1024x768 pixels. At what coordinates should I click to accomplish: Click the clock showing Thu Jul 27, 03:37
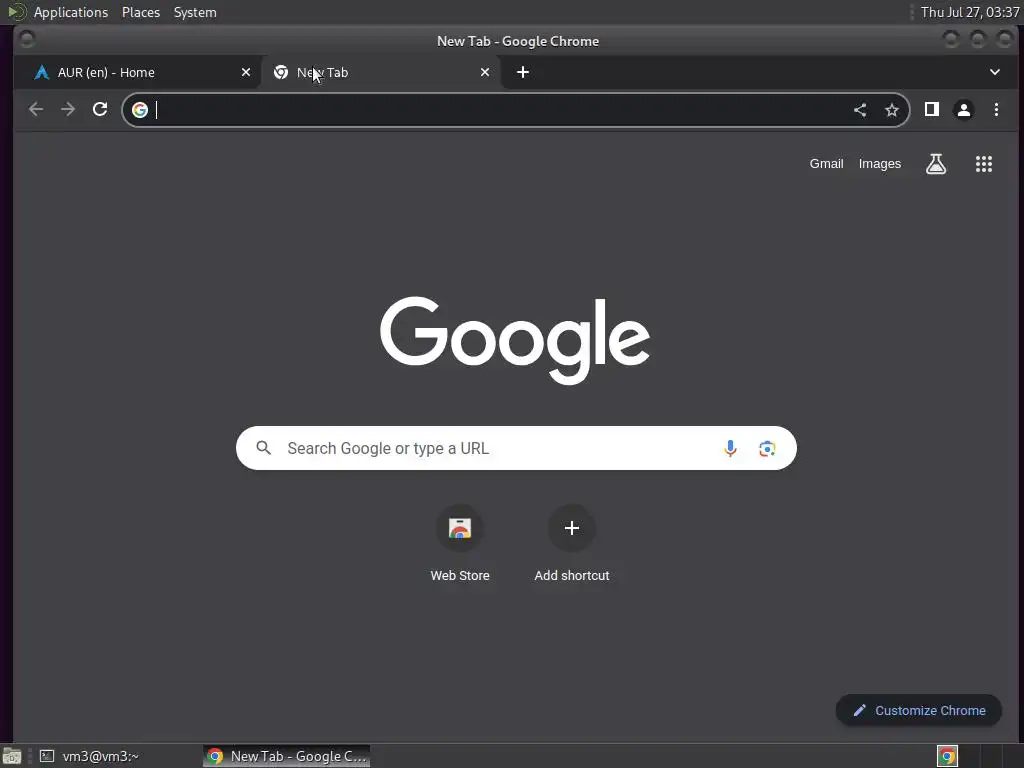[970, 12]
